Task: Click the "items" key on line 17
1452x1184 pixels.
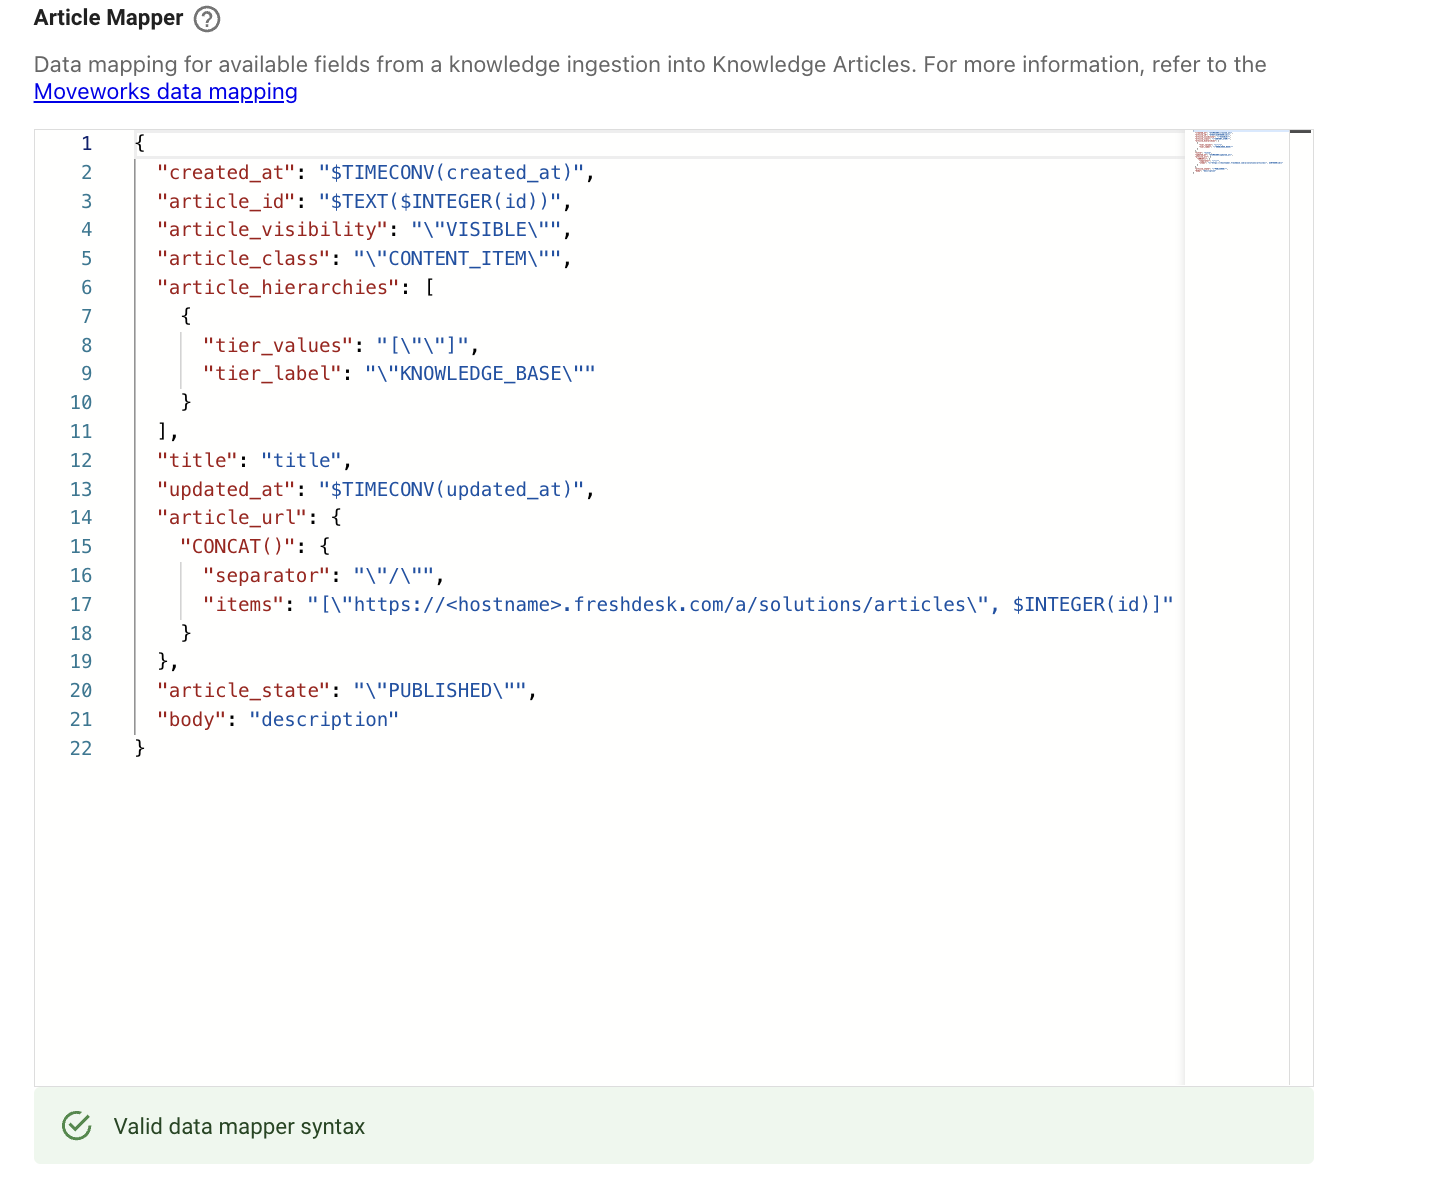Action: (x=244, y=605)
